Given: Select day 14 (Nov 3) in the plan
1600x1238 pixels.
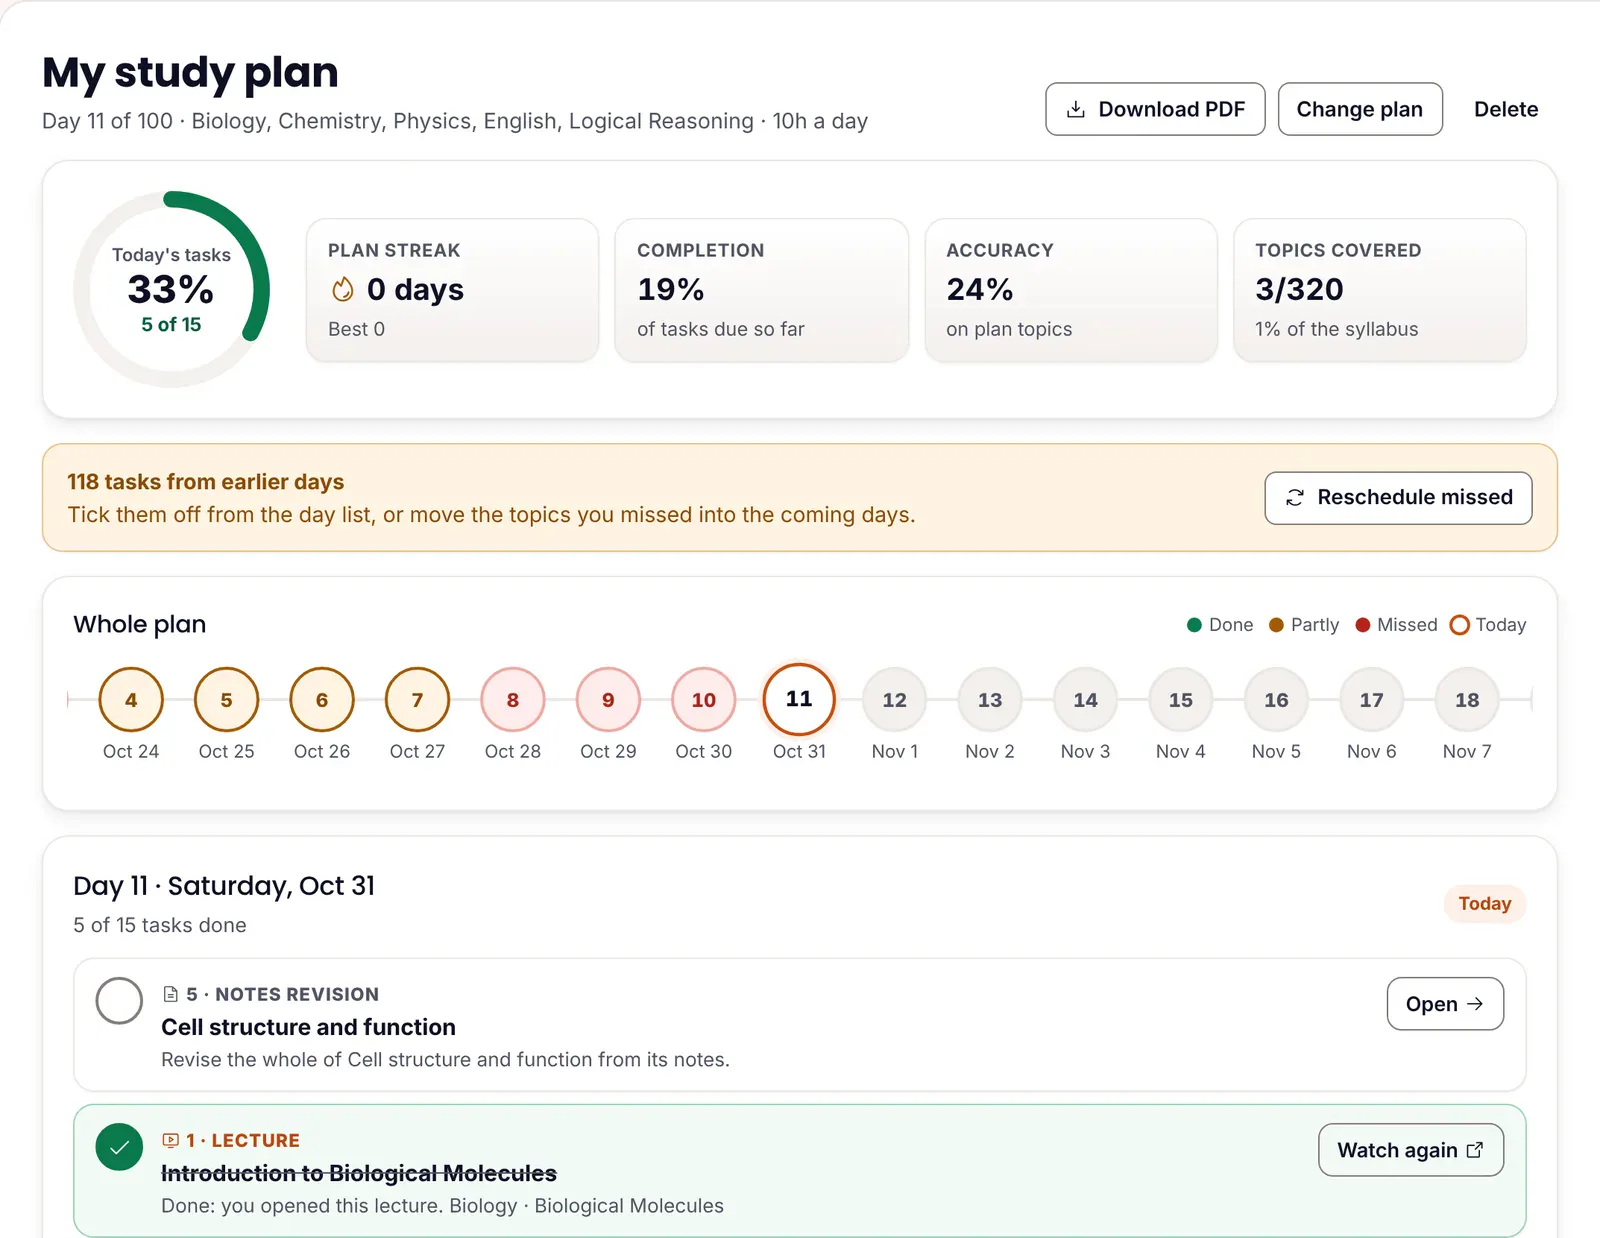Looking at the screenshot, I should click(x=1085, y=700).
